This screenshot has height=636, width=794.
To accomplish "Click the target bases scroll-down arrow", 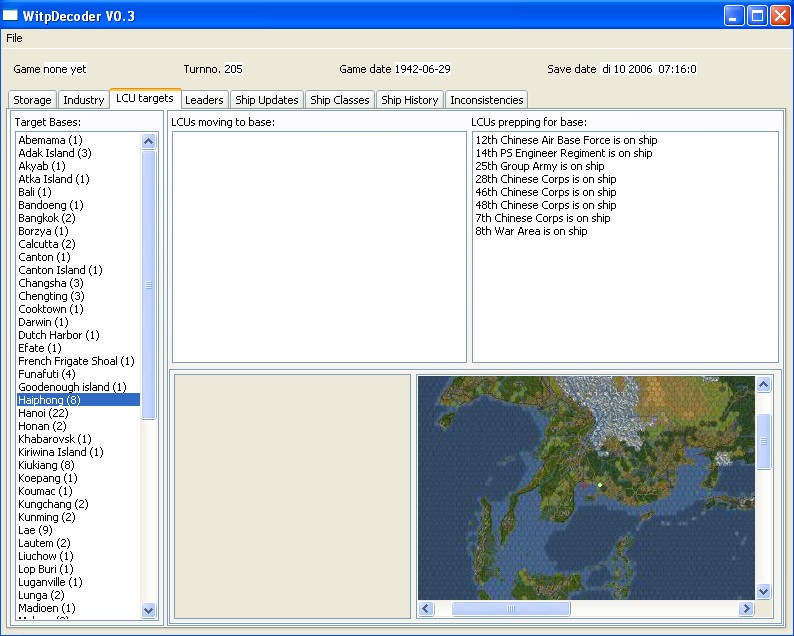I will 149,609.
